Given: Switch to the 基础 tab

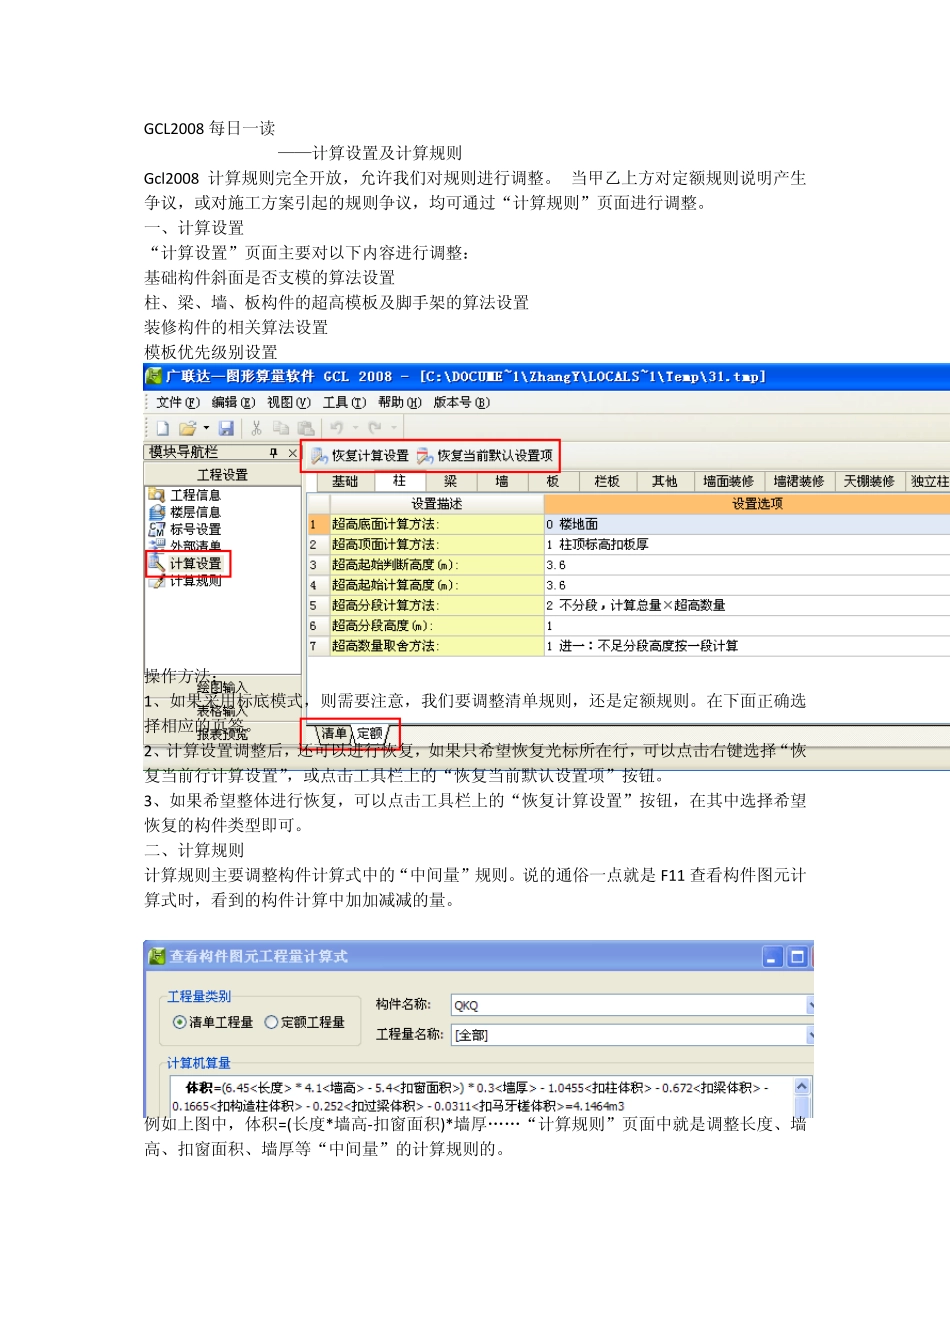Looking at the screenshot, I should coord(345,482).
